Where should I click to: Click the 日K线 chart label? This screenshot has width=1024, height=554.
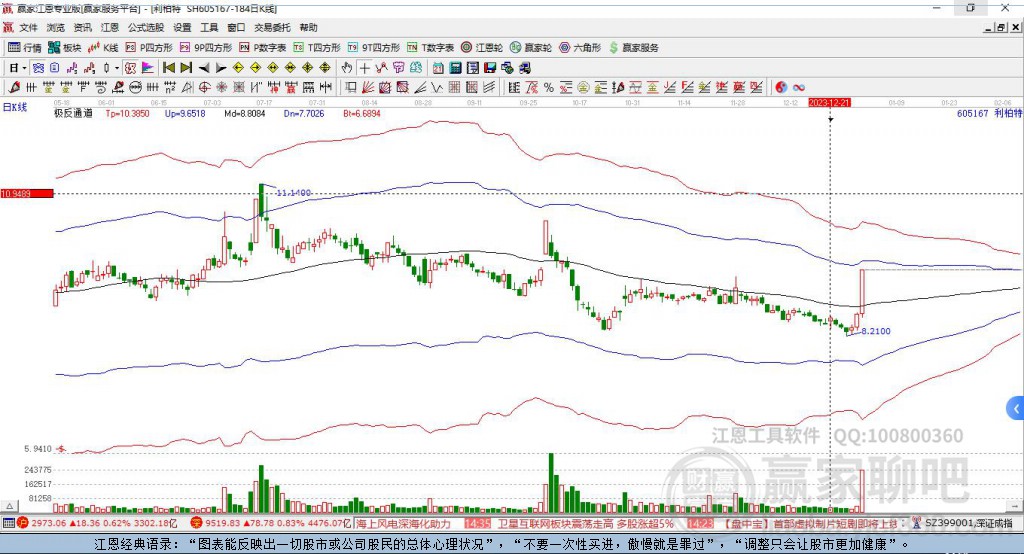(x=15, y=107)
